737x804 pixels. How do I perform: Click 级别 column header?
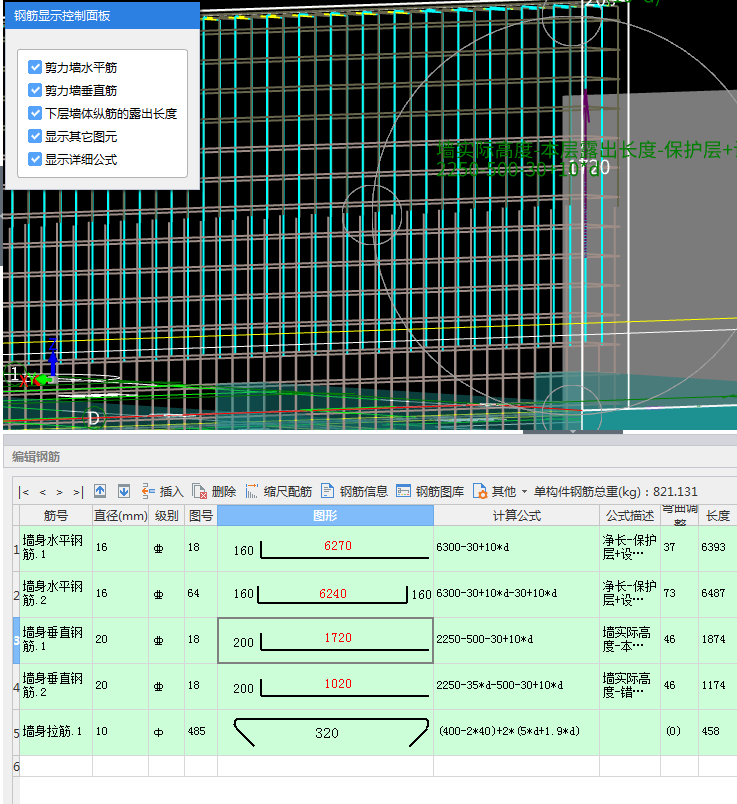tap(167, 515)
